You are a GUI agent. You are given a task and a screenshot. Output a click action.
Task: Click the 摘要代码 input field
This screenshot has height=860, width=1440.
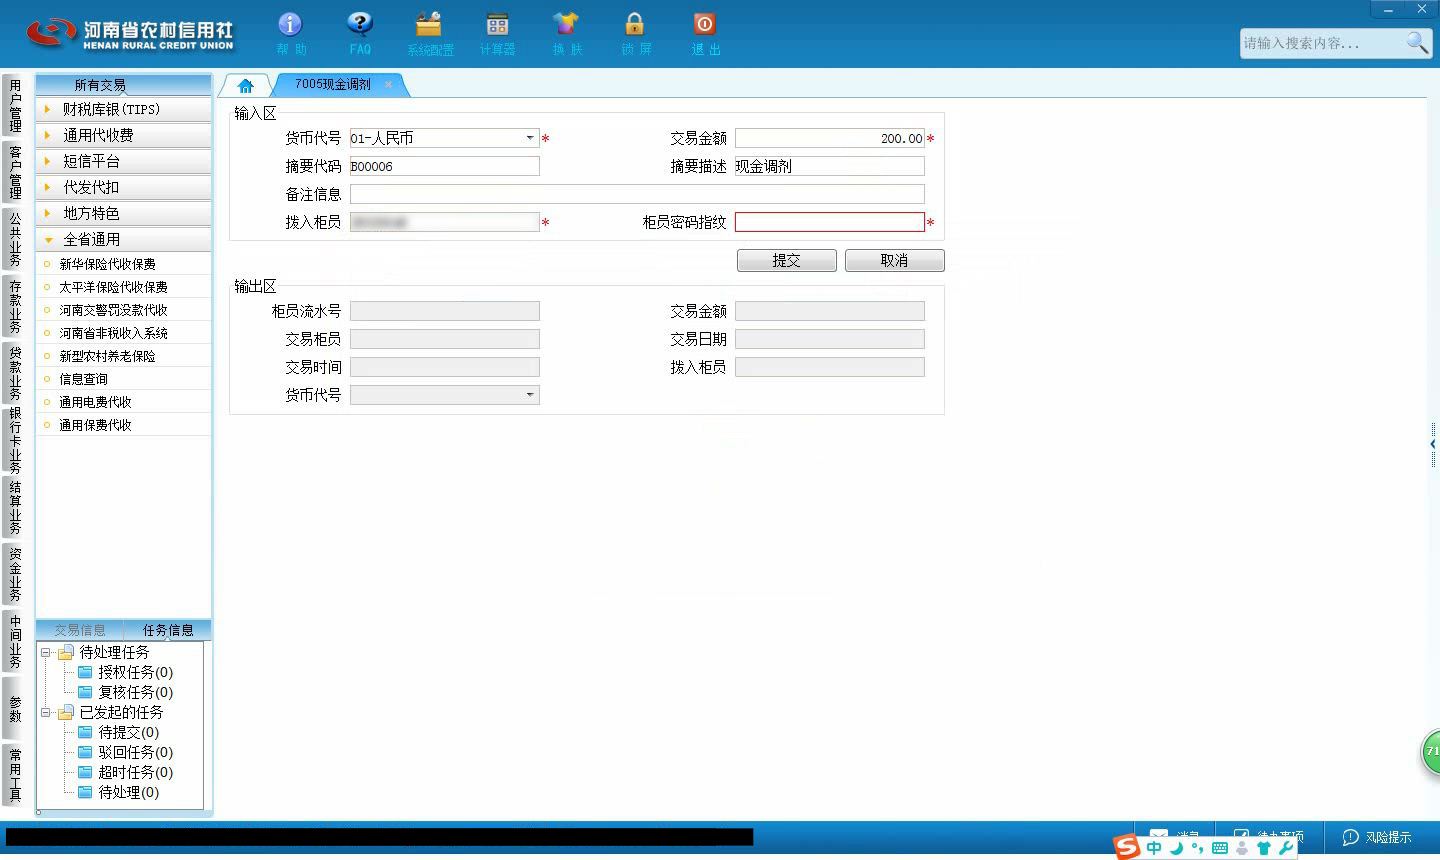(444, 166)
